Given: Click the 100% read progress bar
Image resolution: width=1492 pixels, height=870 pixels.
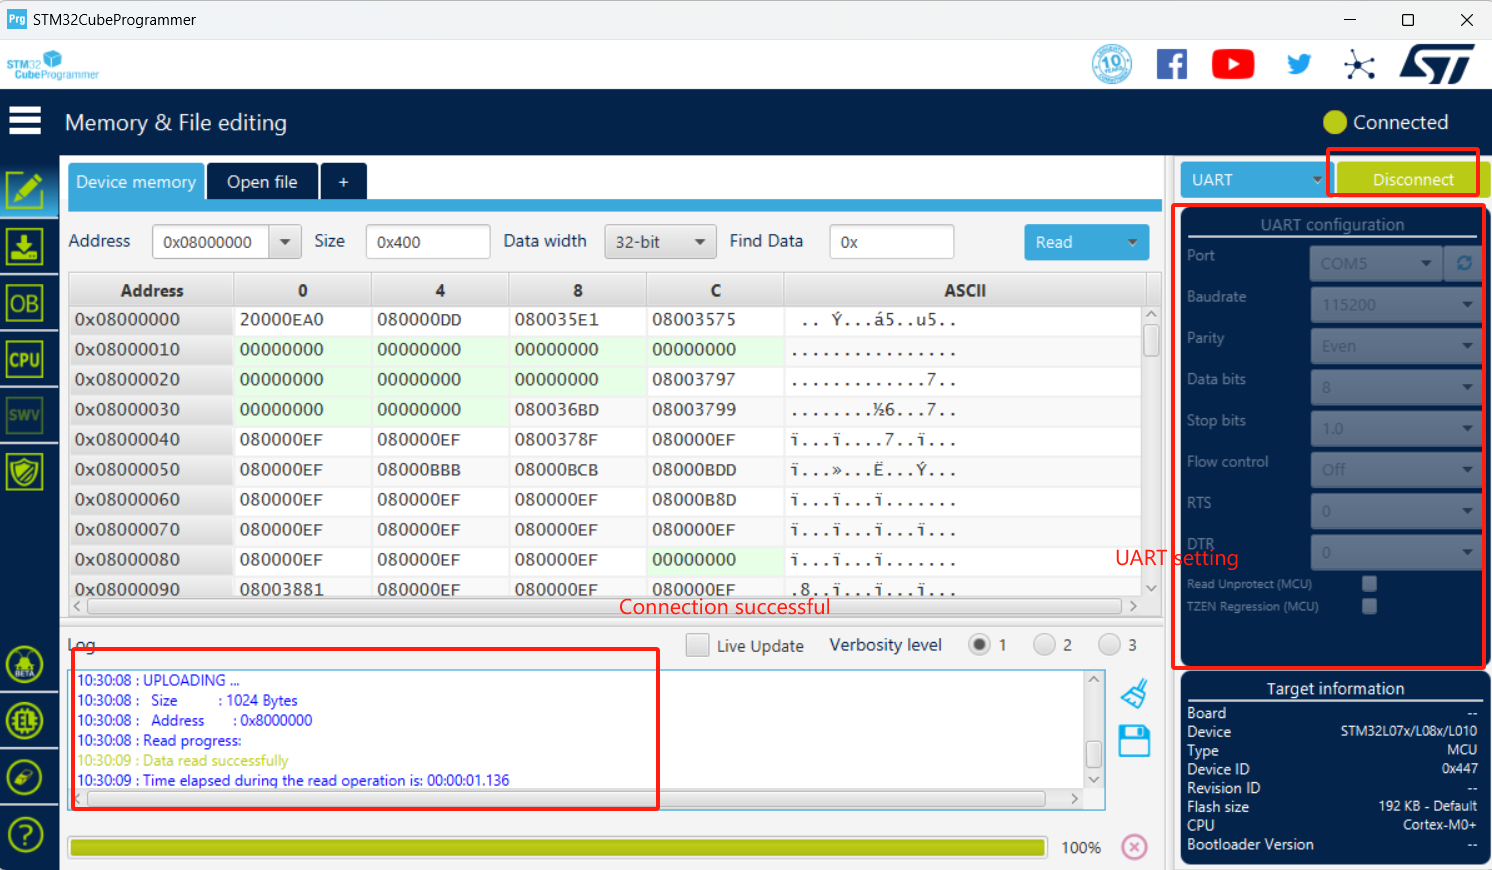Looking at the screenshot, I should (557, 848).
